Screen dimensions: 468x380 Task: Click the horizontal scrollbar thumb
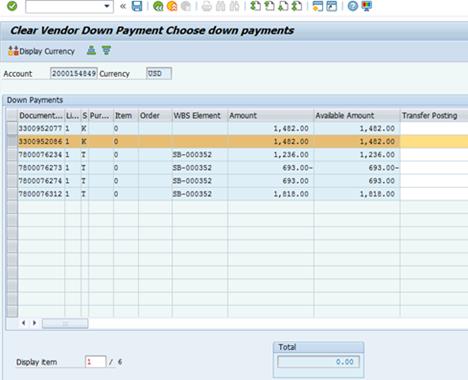65,323
